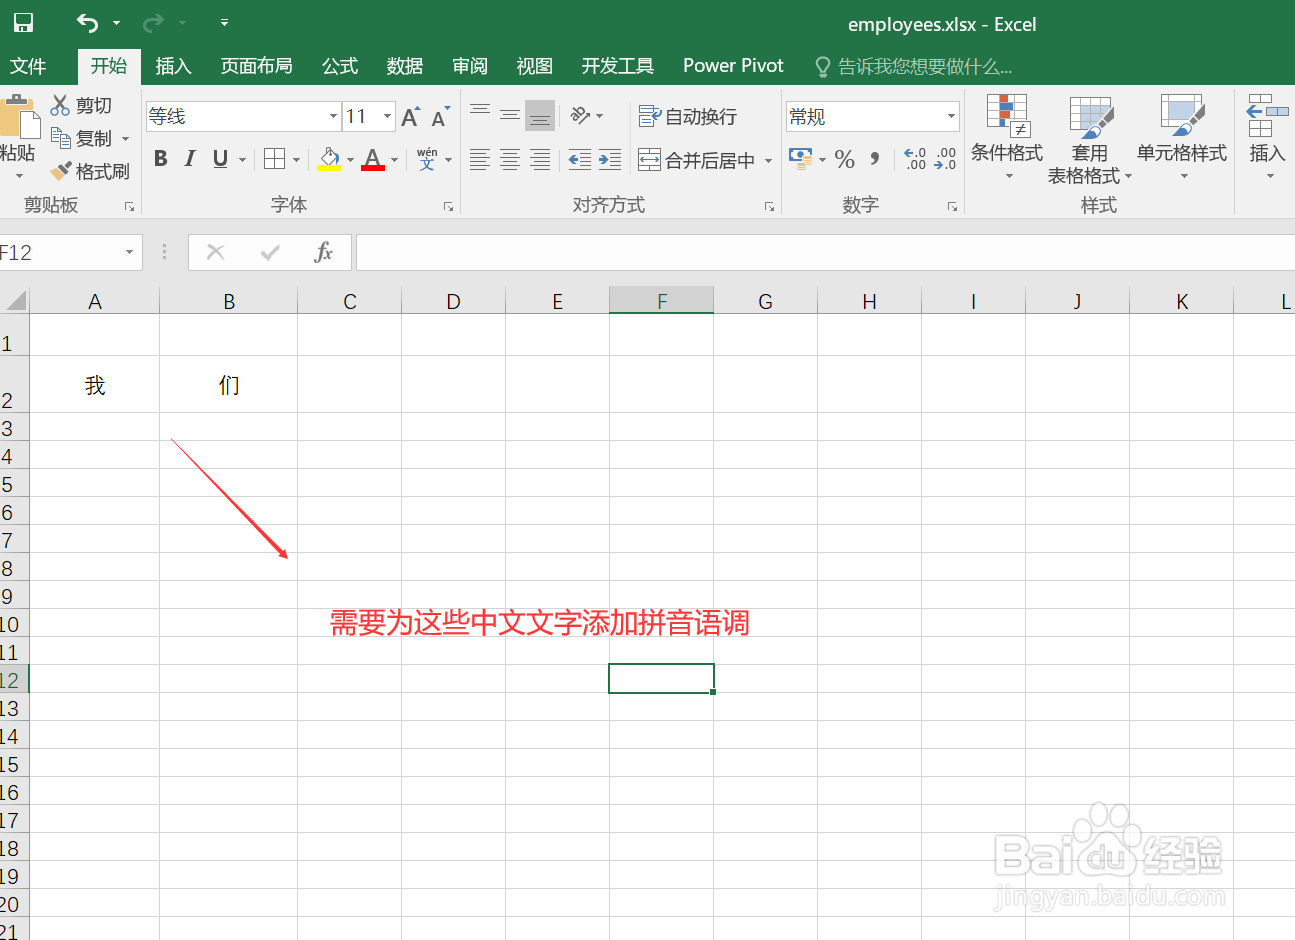Toggle italic formatting
Viewport: 1295px width, 940px height.
pos(189,158)
